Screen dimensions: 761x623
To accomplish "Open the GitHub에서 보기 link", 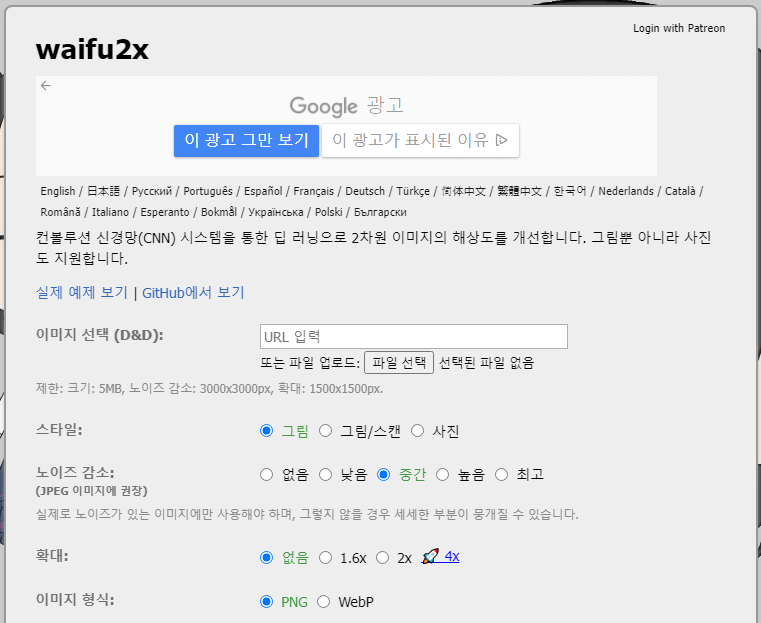I will tap(193, 293).
